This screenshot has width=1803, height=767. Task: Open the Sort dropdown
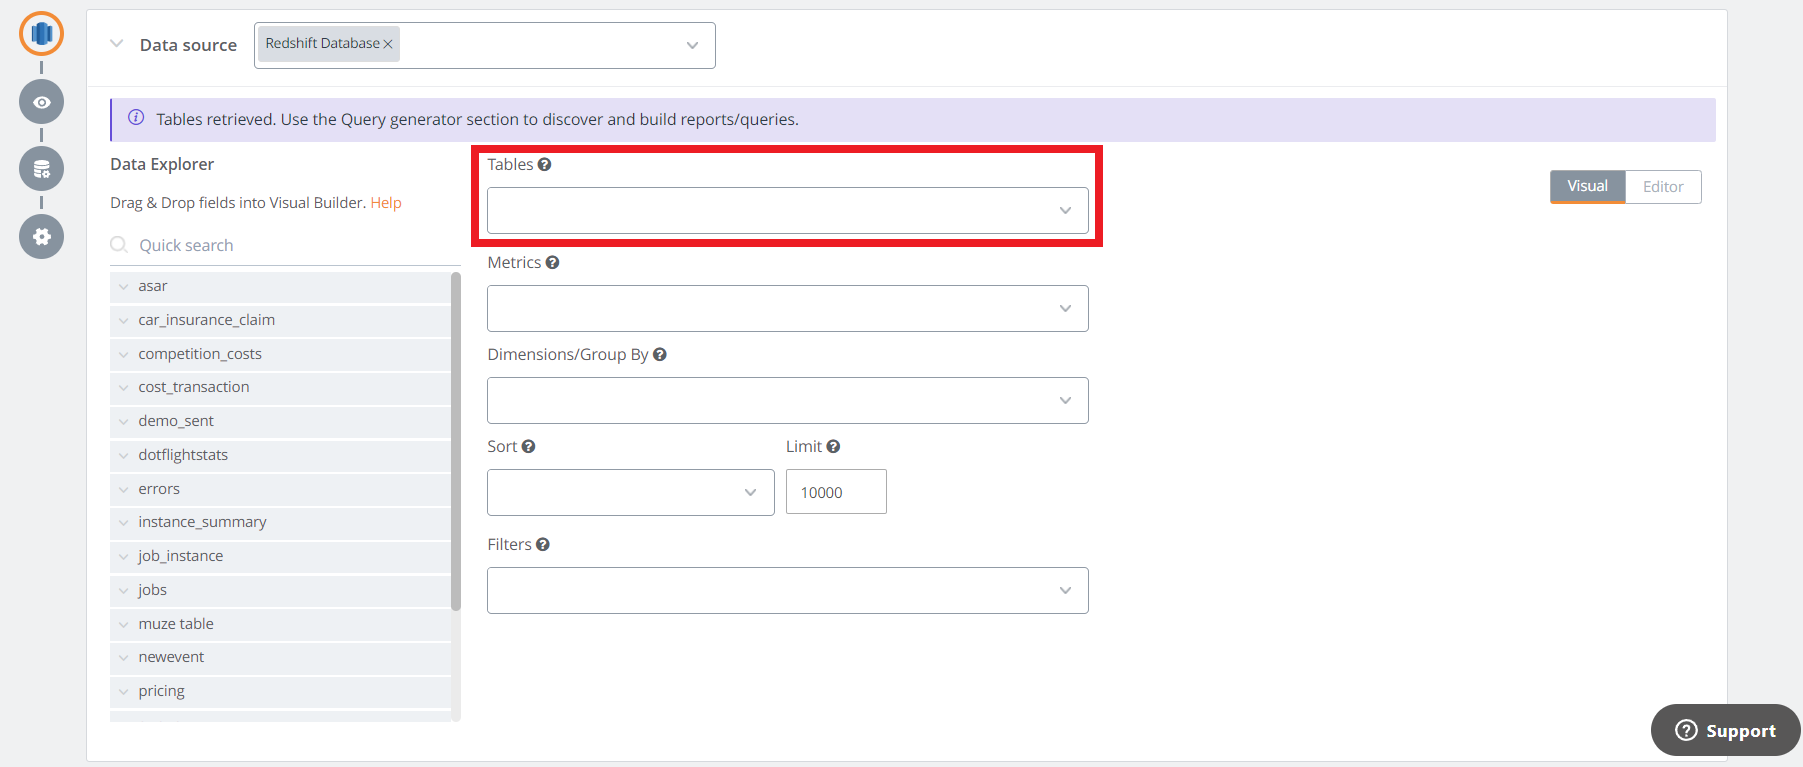[630, 493]
